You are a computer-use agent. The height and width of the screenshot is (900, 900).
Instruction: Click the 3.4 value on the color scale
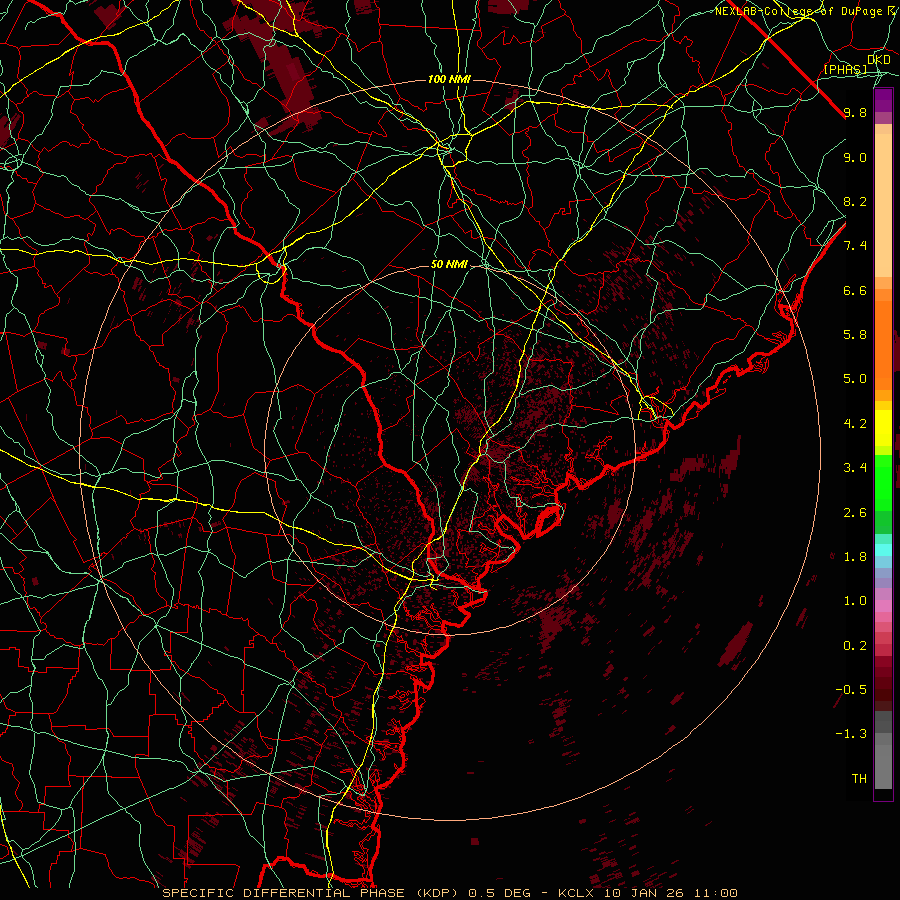point(855,468)
